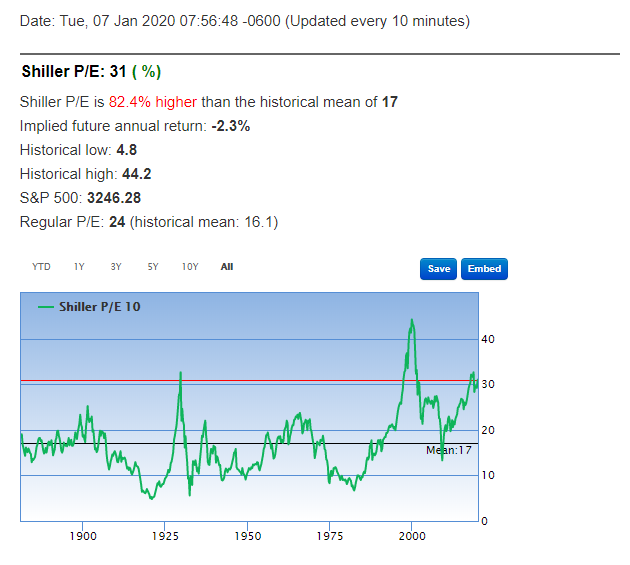Click the 'historical mean: 16.1' text
This screenshot has height=565, width=630.
(204, 222)
